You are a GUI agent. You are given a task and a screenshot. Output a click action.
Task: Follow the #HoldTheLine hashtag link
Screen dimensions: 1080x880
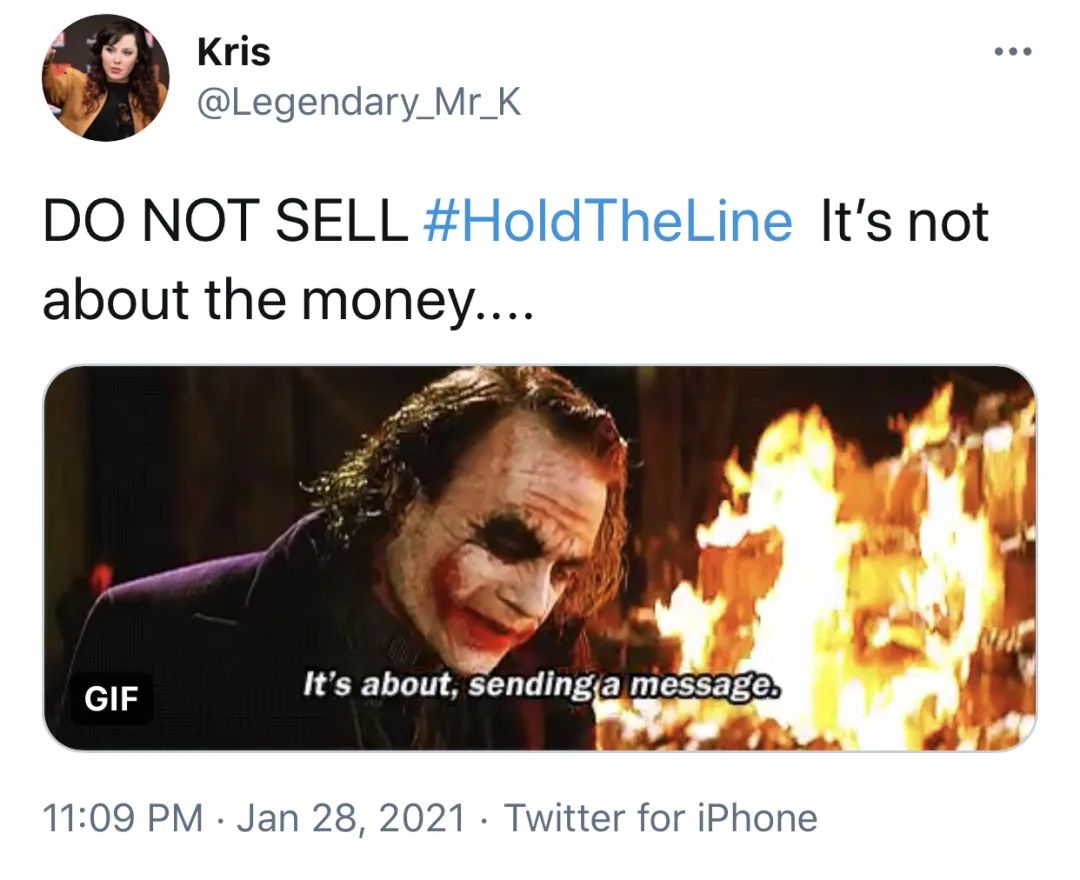pos(607,222)
